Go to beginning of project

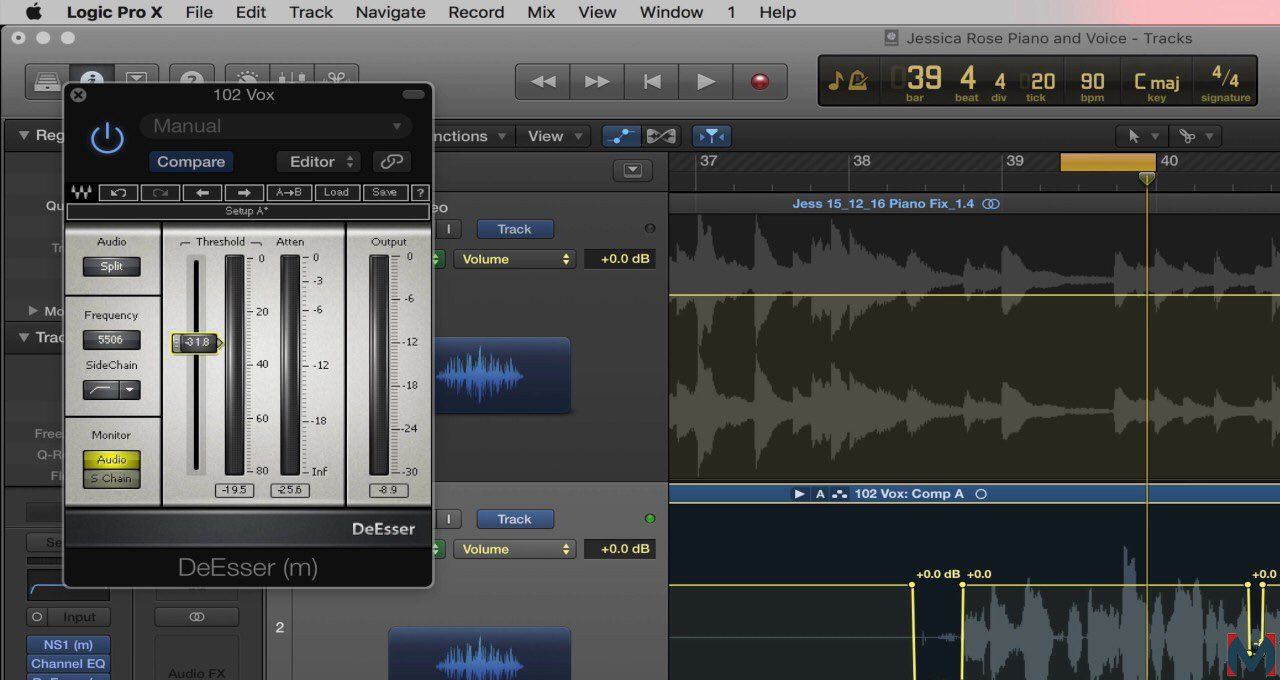(651, 82)
